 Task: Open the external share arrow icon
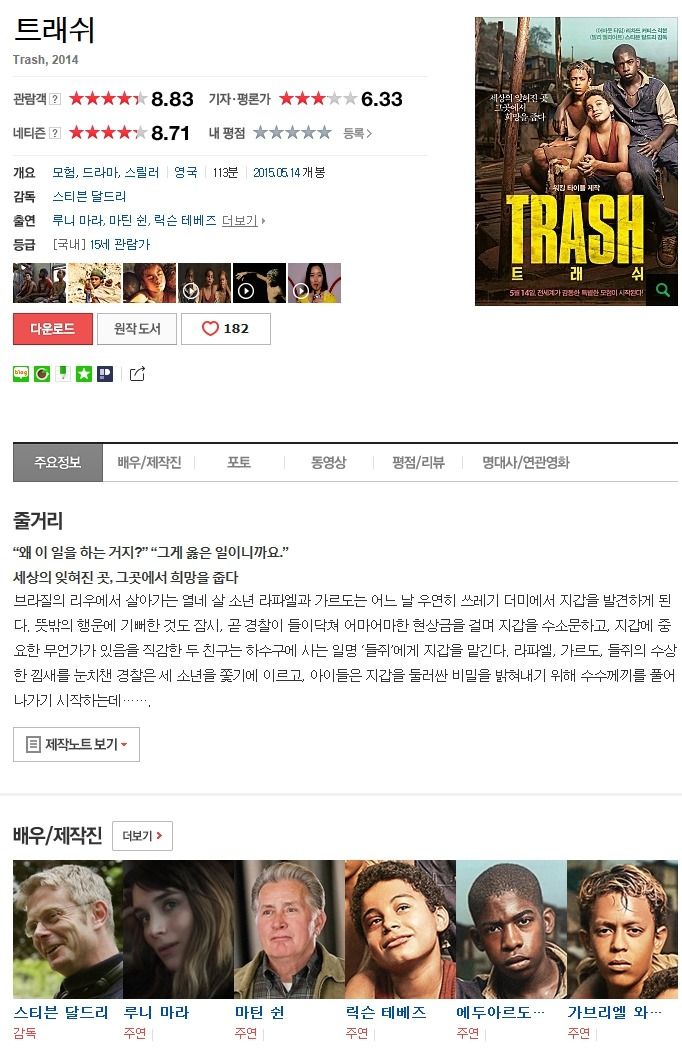click(137, 373)
